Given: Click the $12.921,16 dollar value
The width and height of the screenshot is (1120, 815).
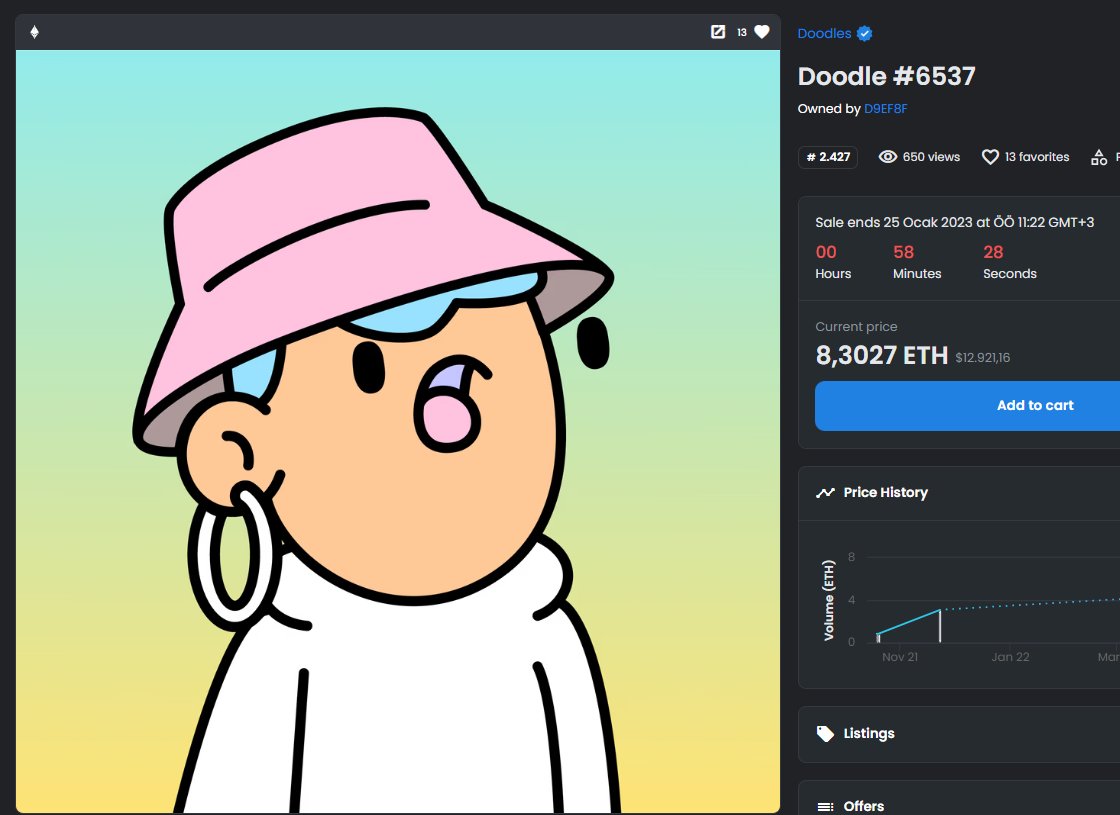Looking at the screenshot, I should click(x=982, y=358).
